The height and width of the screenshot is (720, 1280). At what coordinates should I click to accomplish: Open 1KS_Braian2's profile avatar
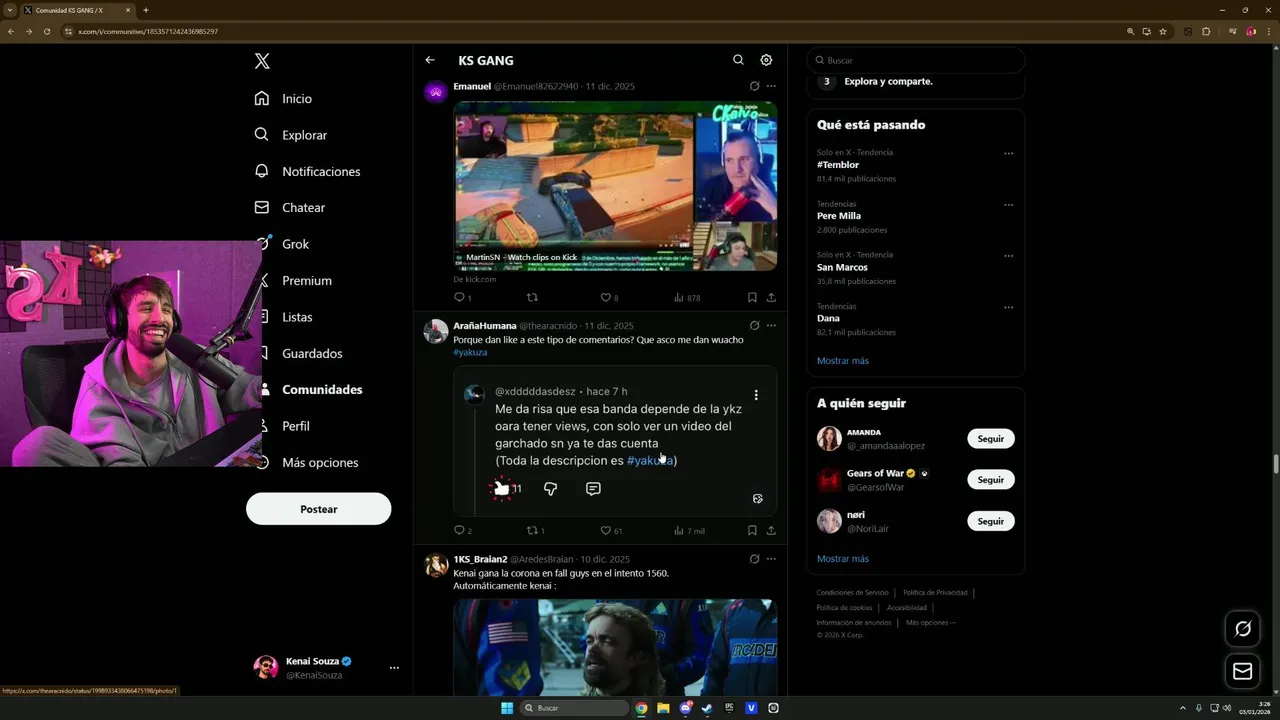436,566
